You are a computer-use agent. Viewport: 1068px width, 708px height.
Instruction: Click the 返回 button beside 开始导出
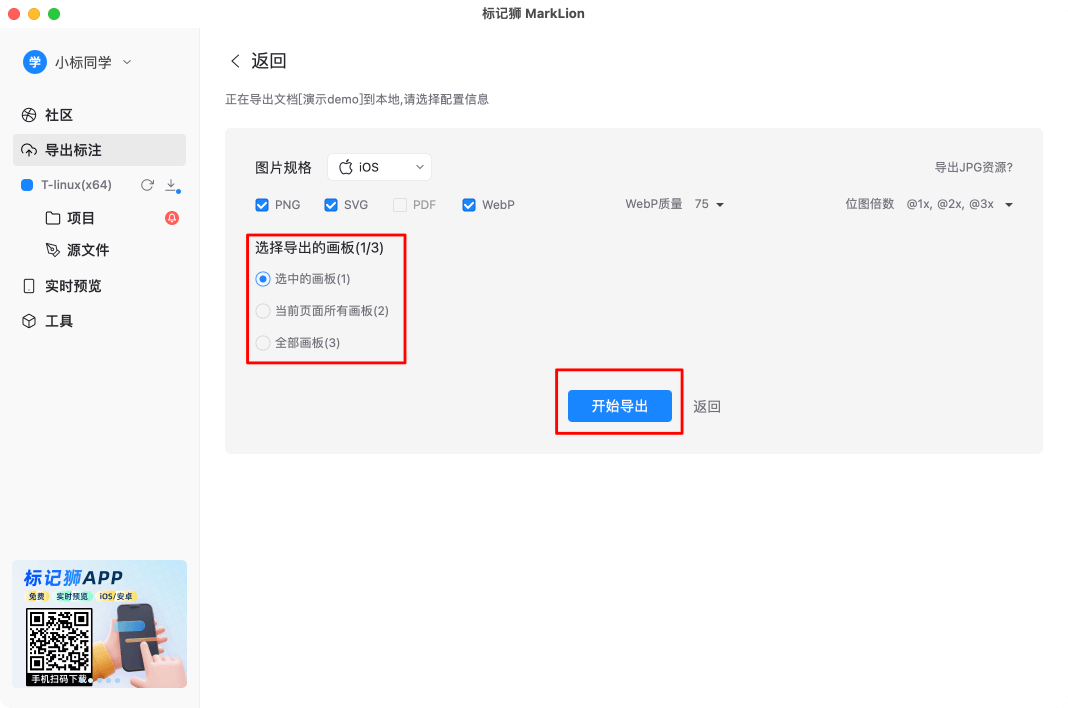[707, 405]
